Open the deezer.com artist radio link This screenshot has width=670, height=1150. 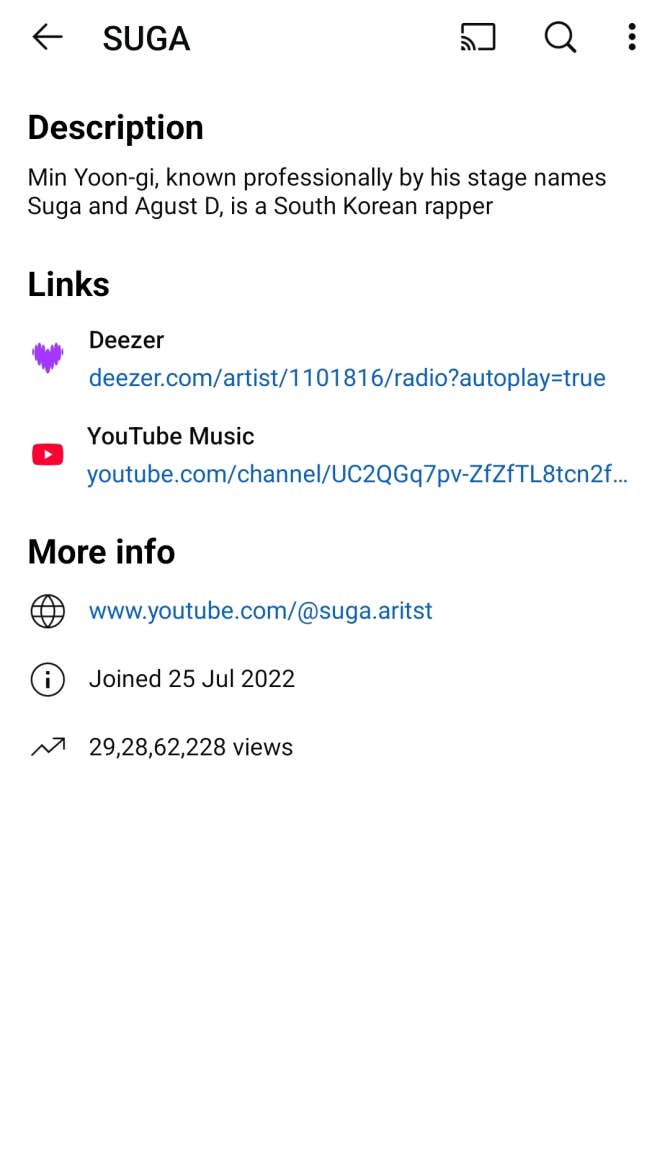[347, 378]
